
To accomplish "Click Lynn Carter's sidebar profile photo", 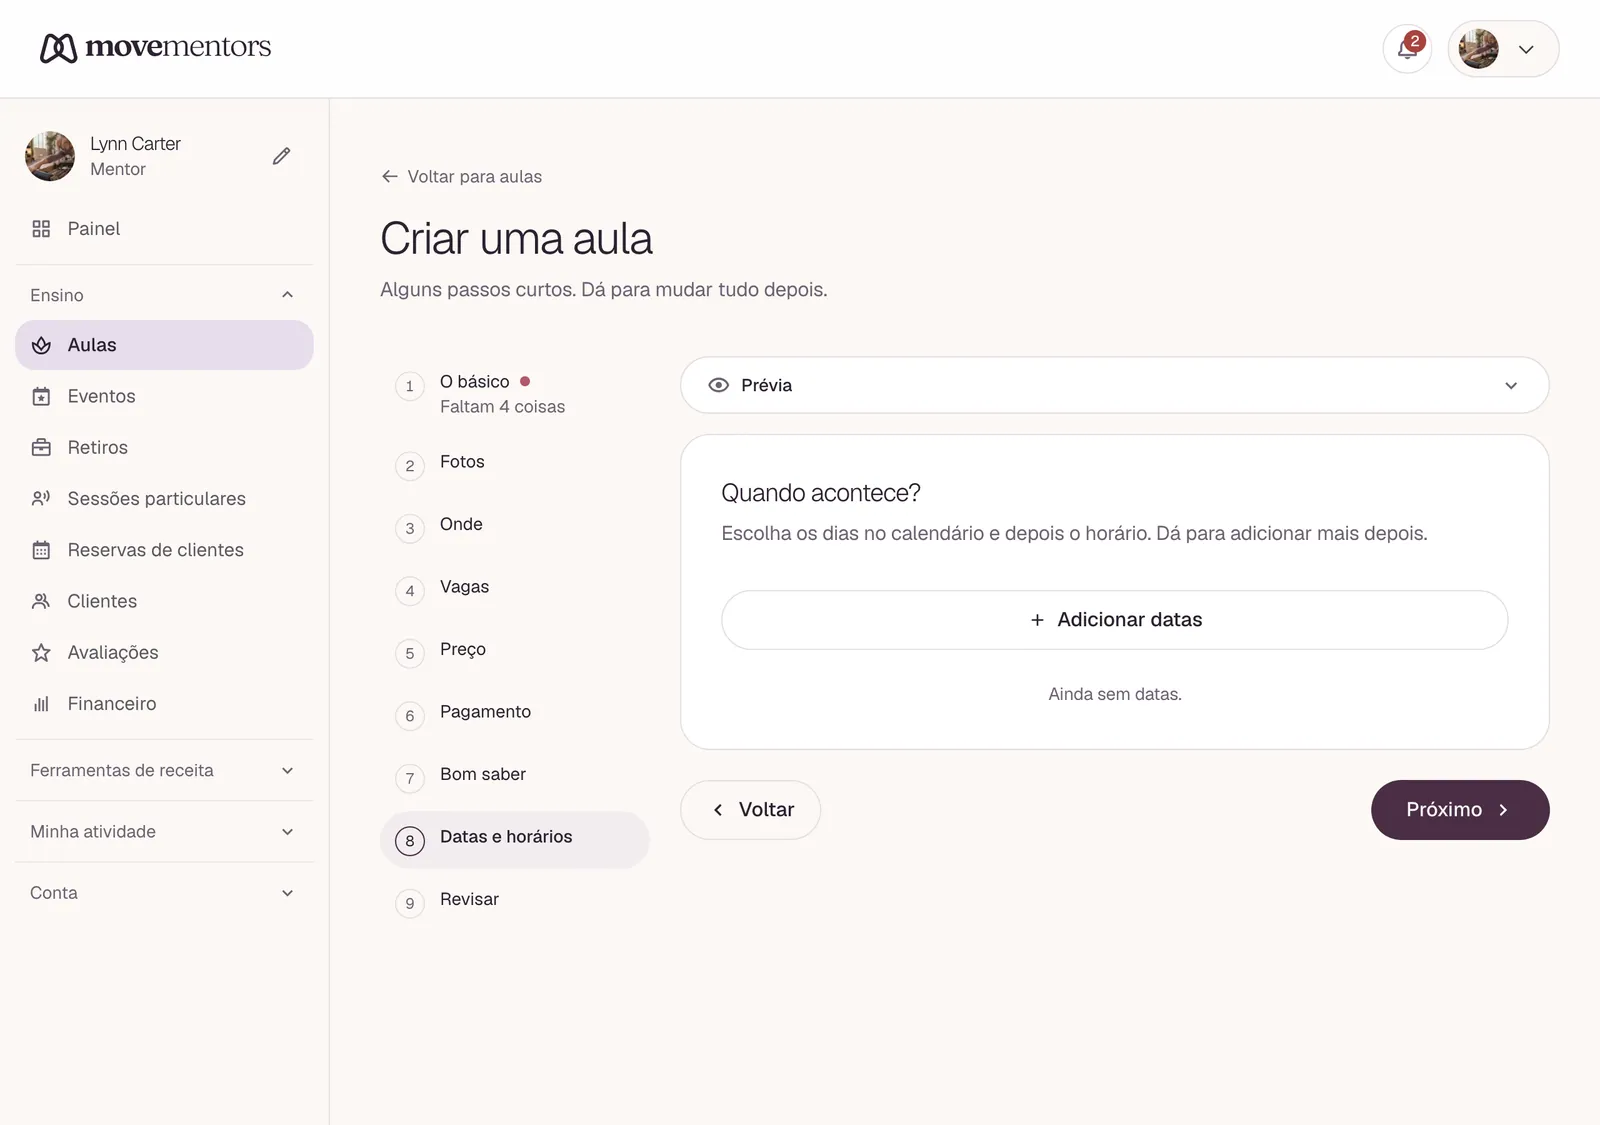I will coord(50,156).
